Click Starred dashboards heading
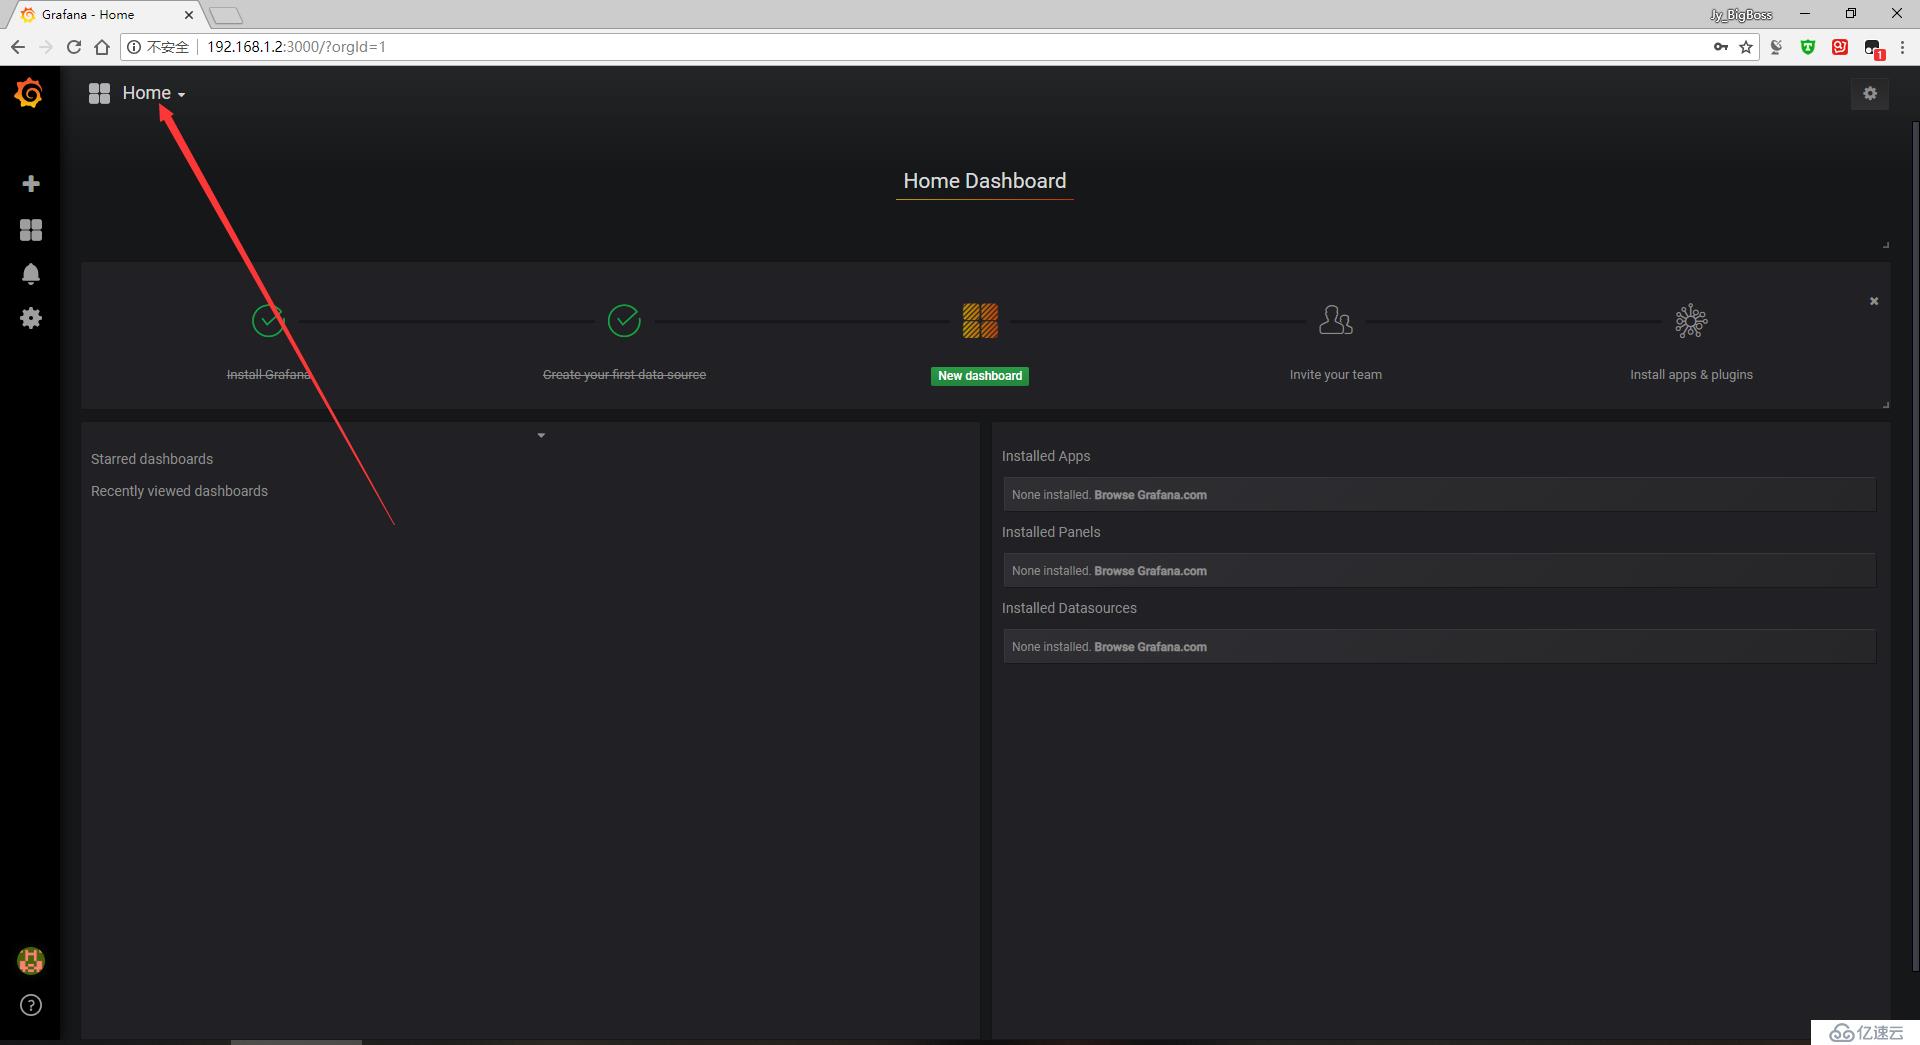Image resolution: width=1920 pixels, height=1045 pixels. pyautogui.click(x=152, y=459)
